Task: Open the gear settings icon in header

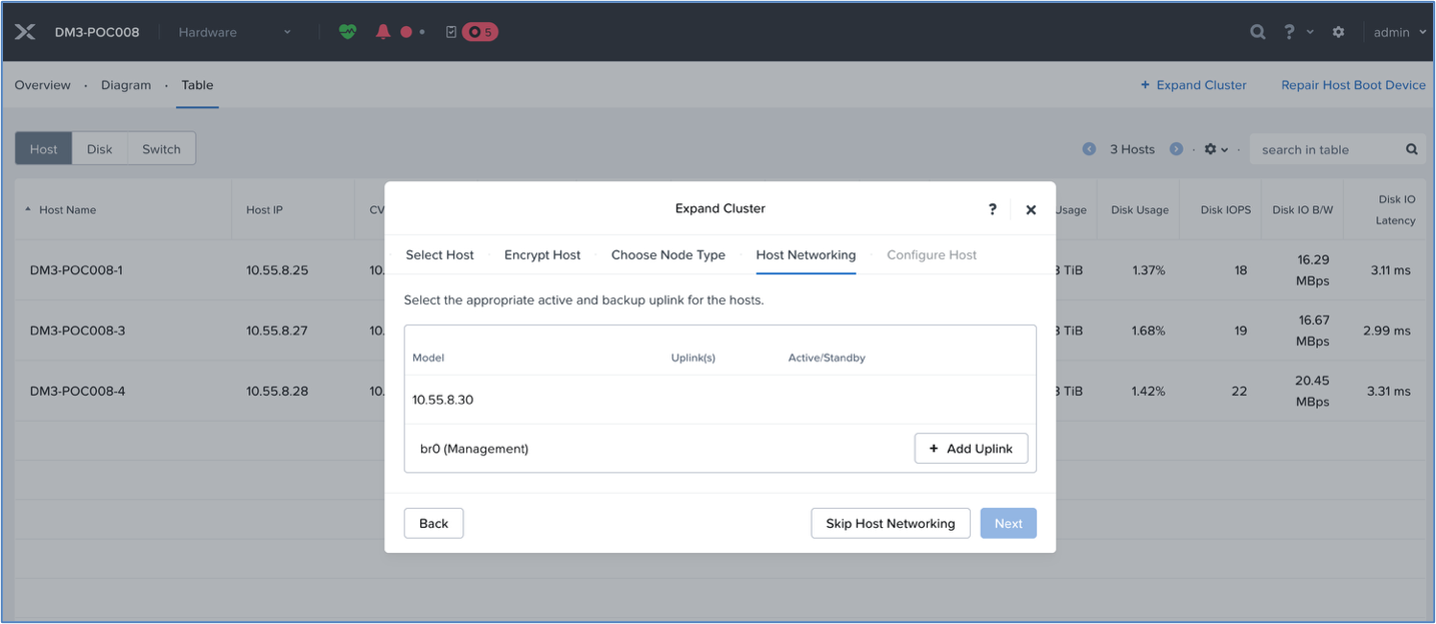Action: [x=1338, y=32]
